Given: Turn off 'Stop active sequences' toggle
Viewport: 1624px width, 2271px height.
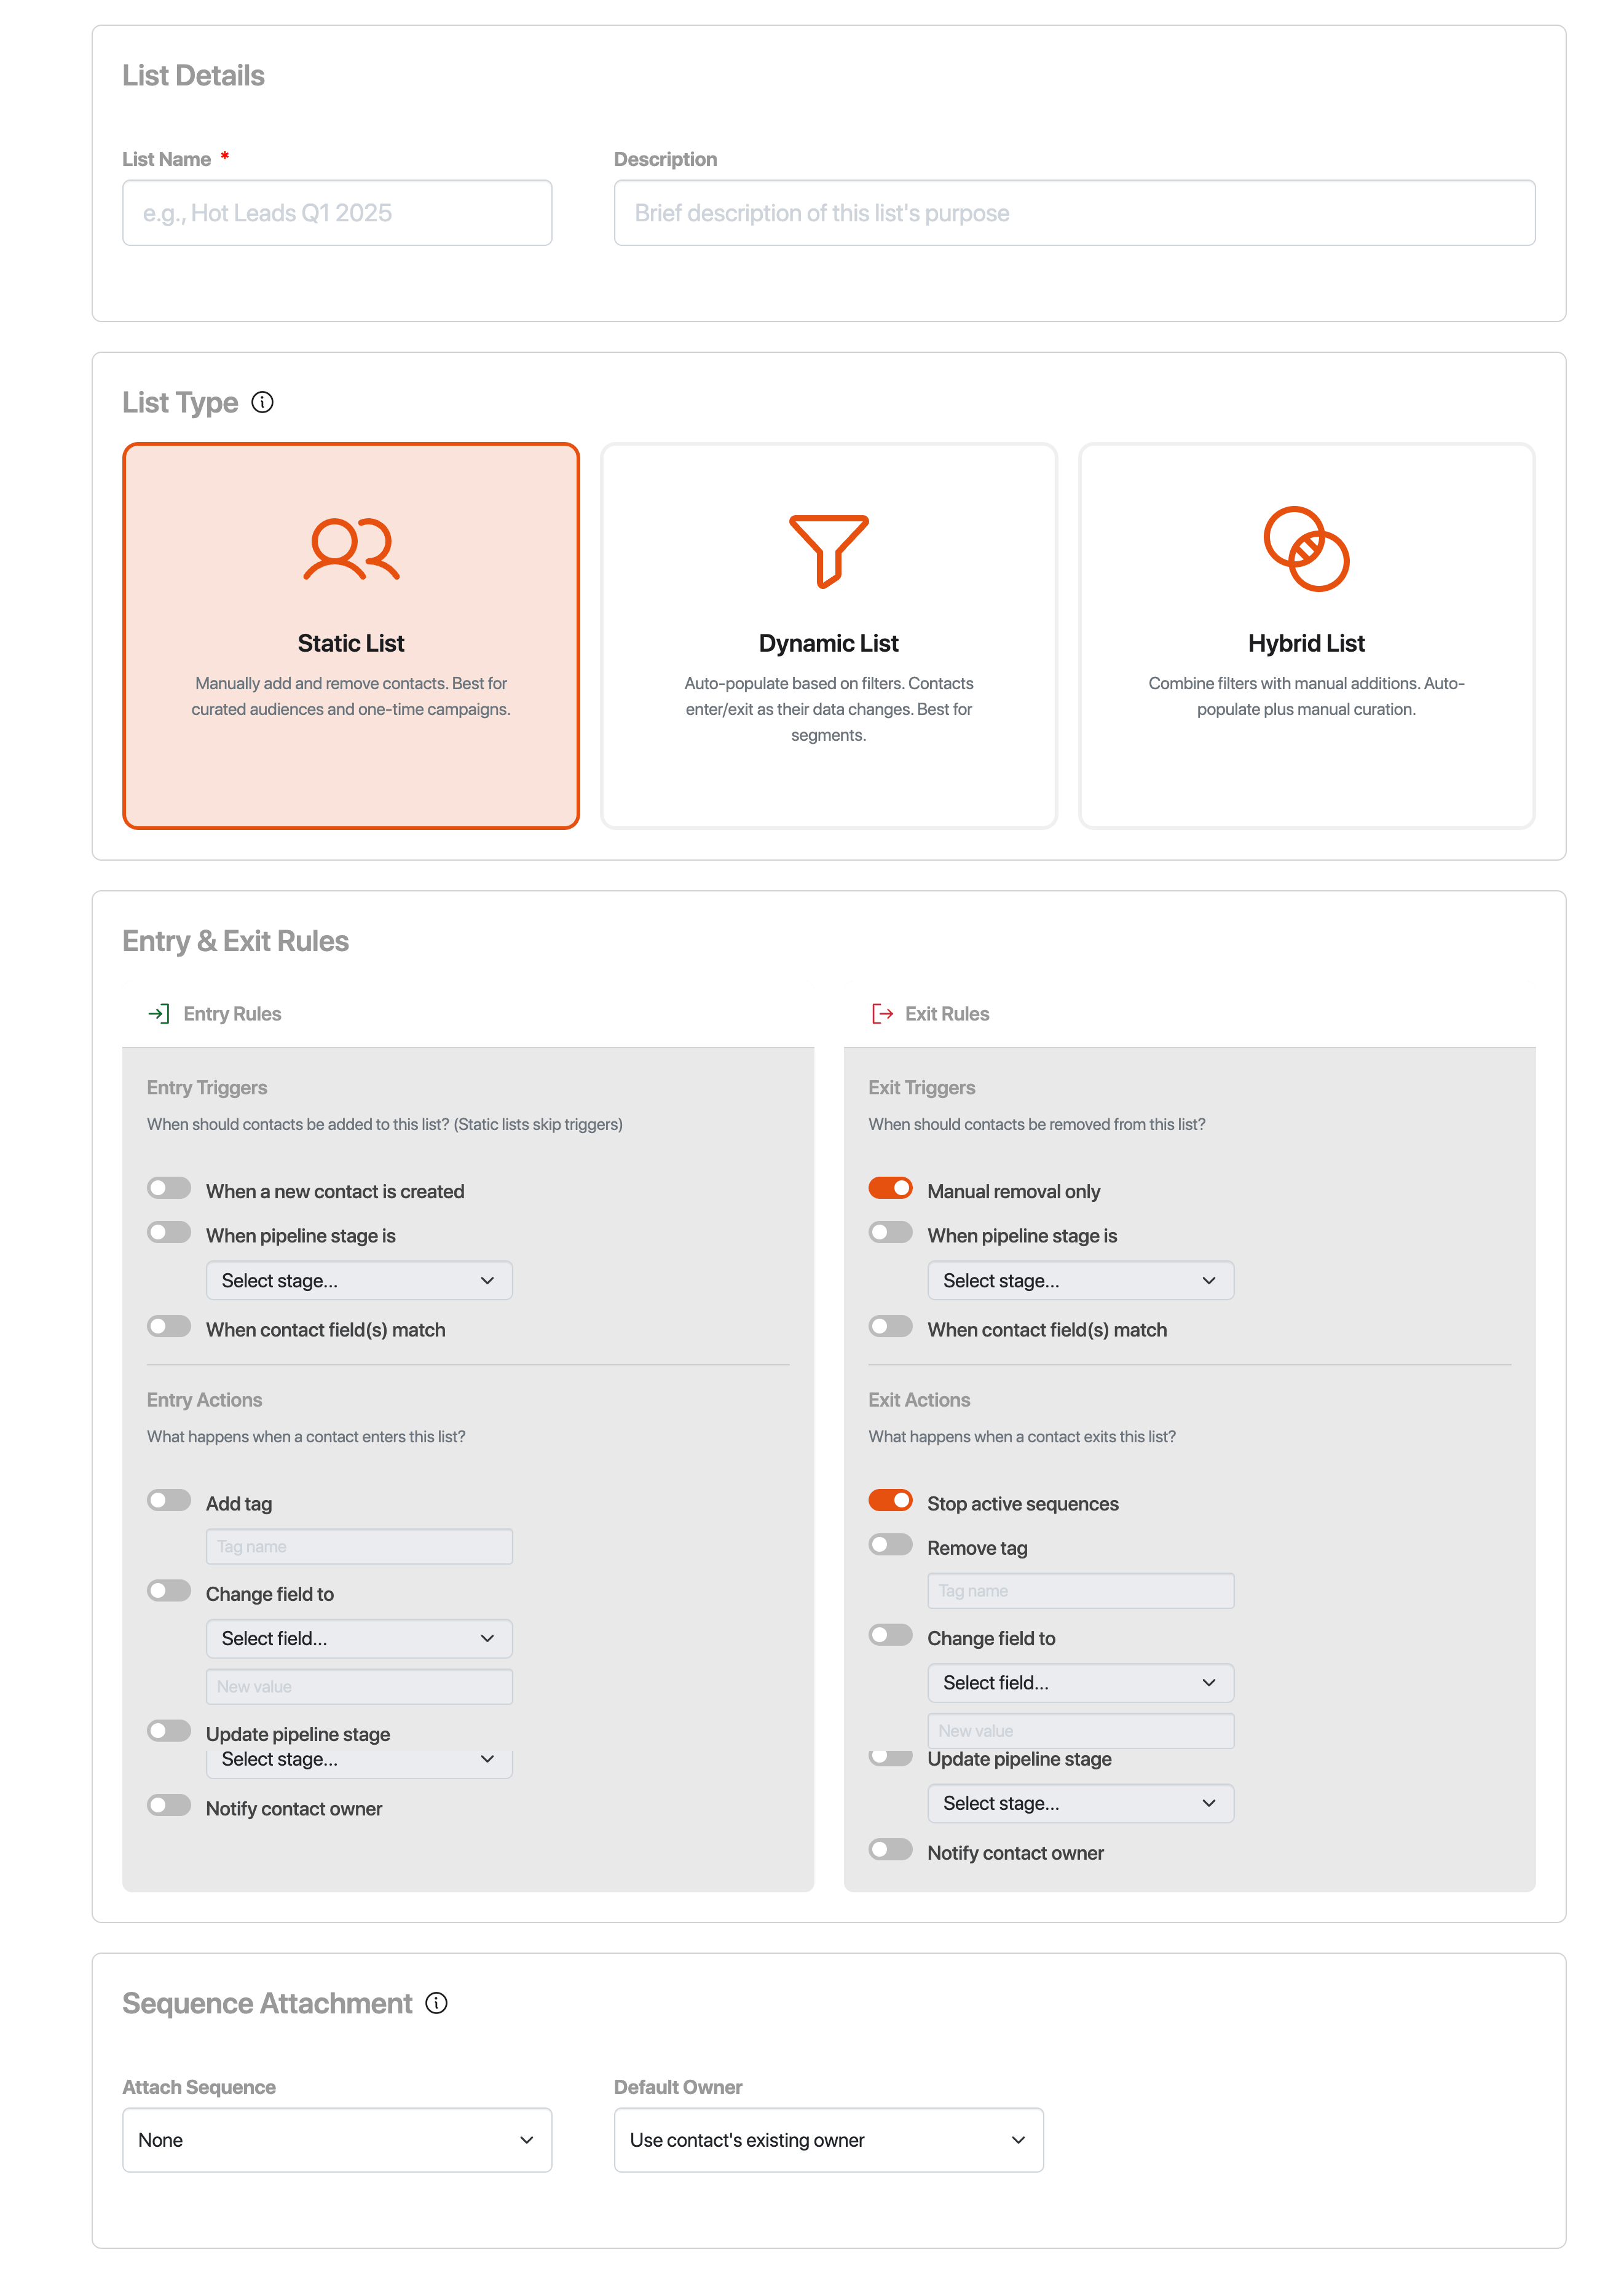Looking at the screenshot, I should (x=890, y=1500).
